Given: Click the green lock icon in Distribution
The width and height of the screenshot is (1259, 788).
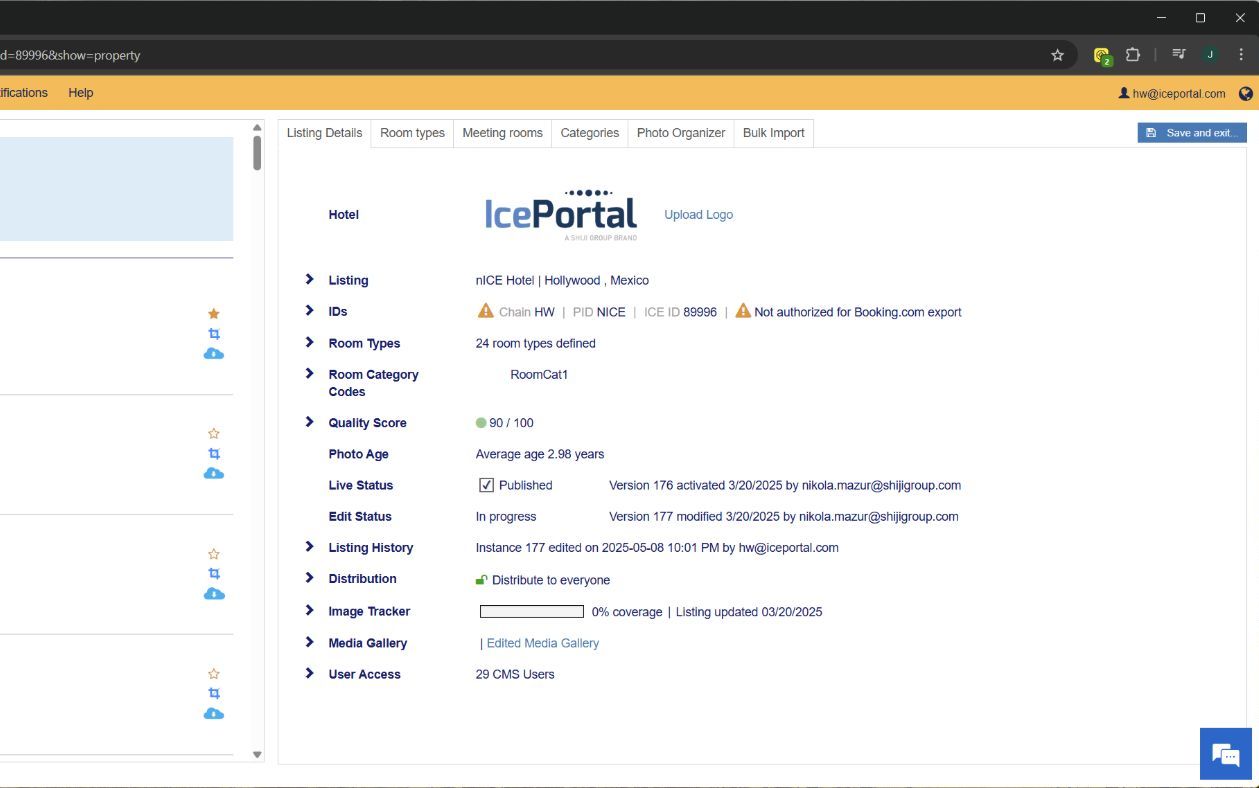Looking at the screenshot, I should (481, 580).
